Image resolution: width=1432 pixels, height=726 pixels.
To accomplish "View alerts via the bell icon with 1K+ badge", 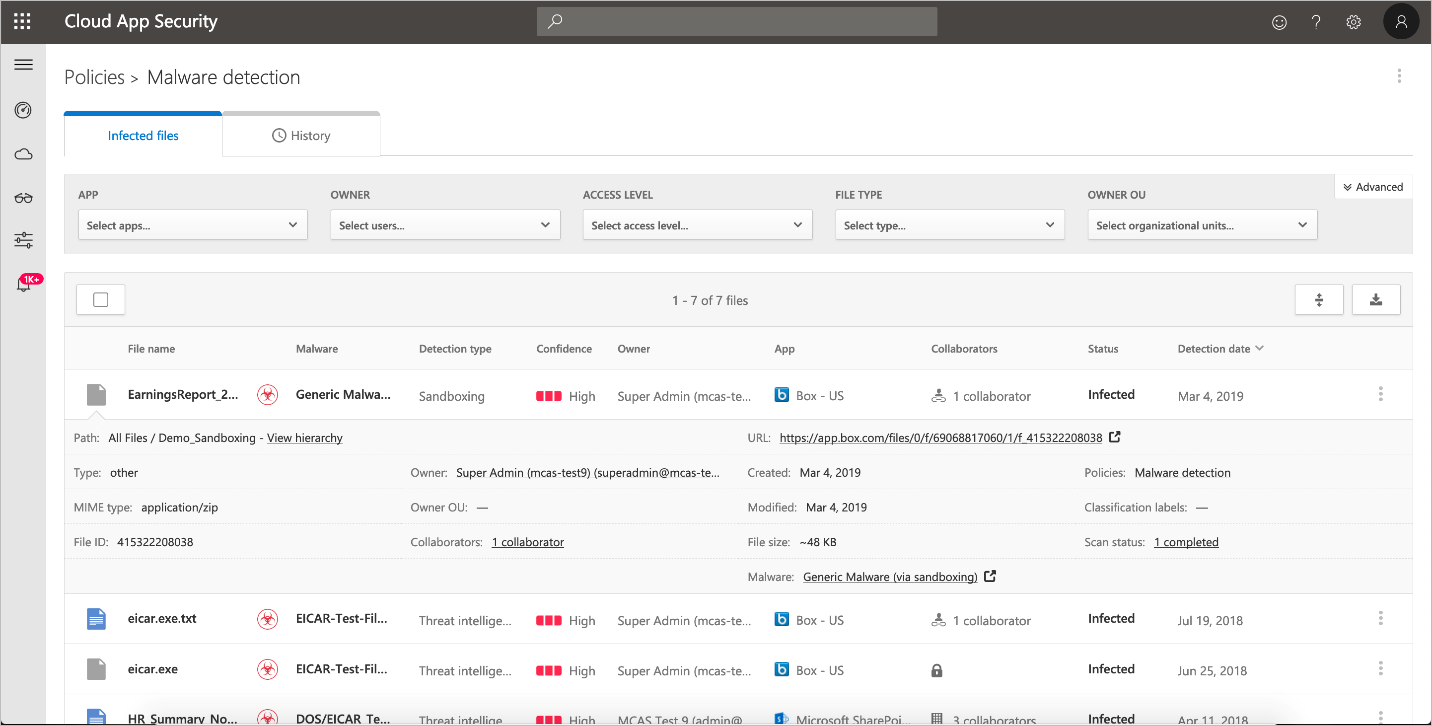I will (x=23, y=283).
